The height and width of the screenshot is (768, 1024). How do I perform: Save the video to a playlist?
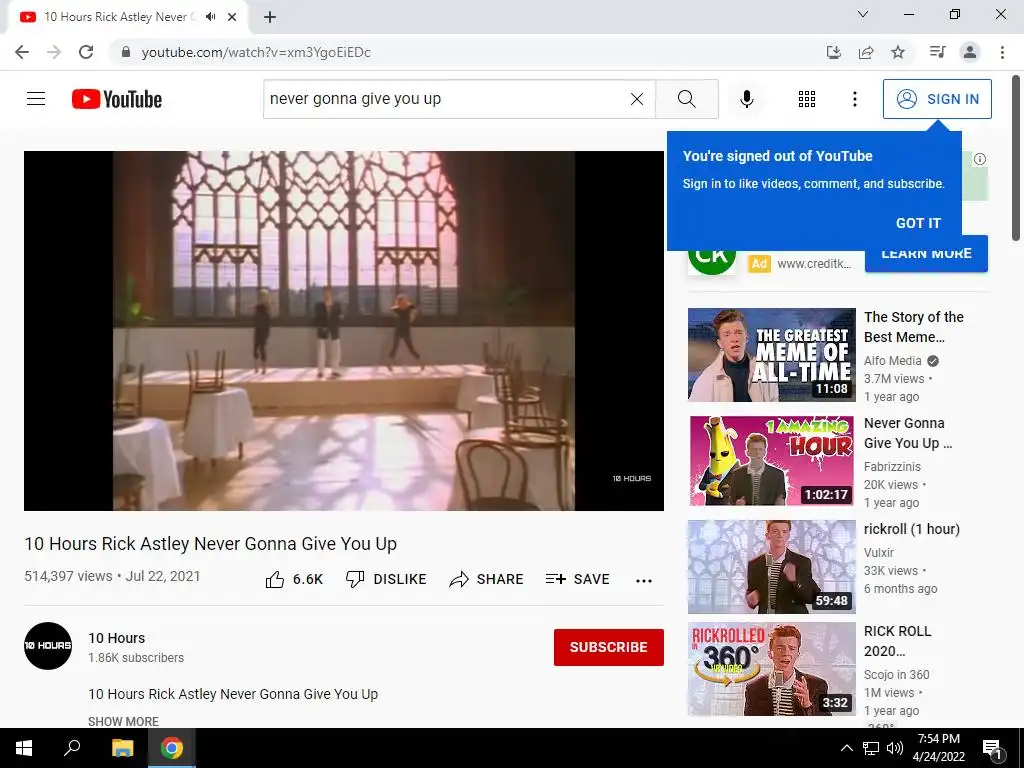point(577,579)
